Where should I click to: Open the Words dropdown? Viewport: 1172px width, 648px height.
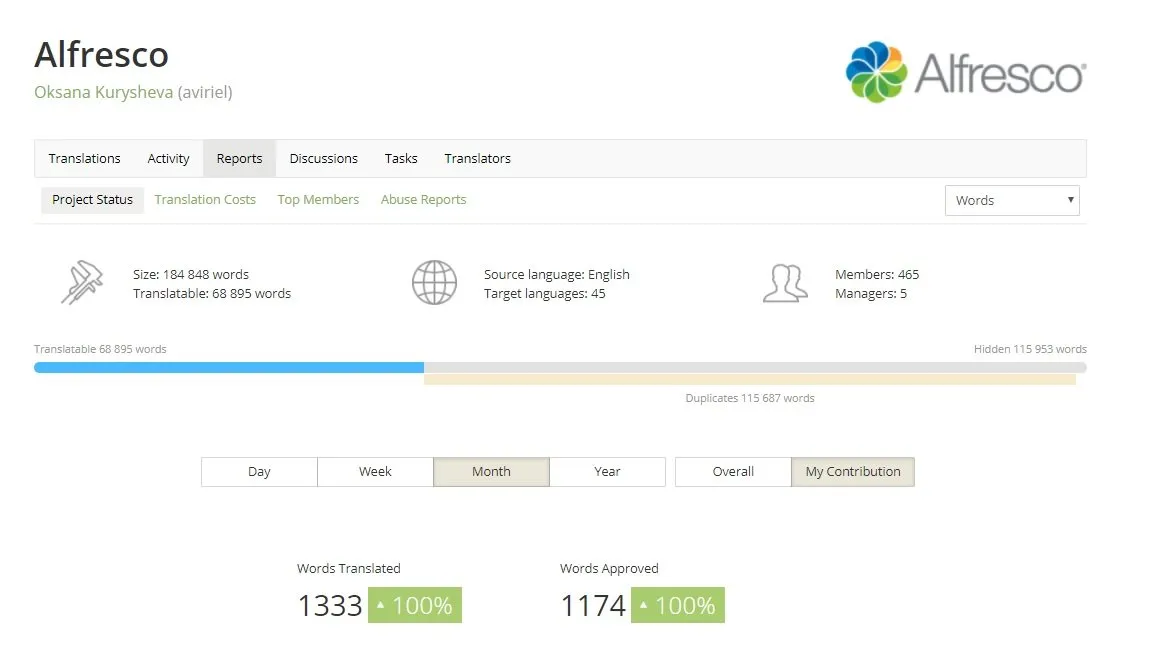click(1012, 200)
